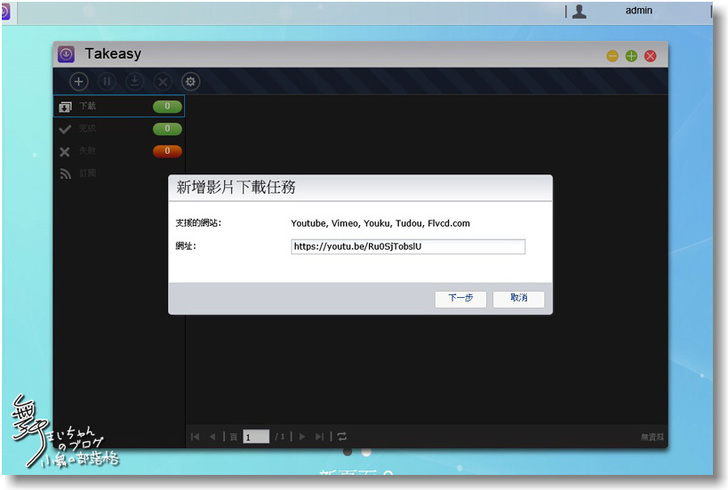
Task: Open the admin account menu
Action: pyautogui.click(x=638, y=10)
